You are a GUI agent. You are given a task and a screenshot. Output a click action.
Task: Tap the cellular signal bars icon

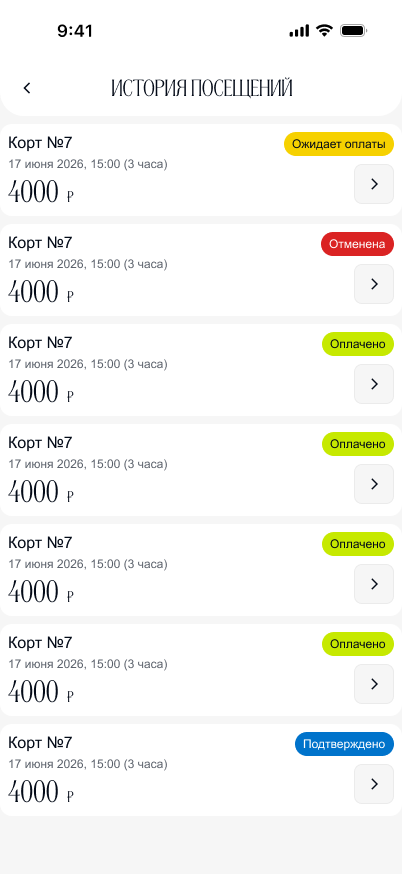(x=299, y=31)
